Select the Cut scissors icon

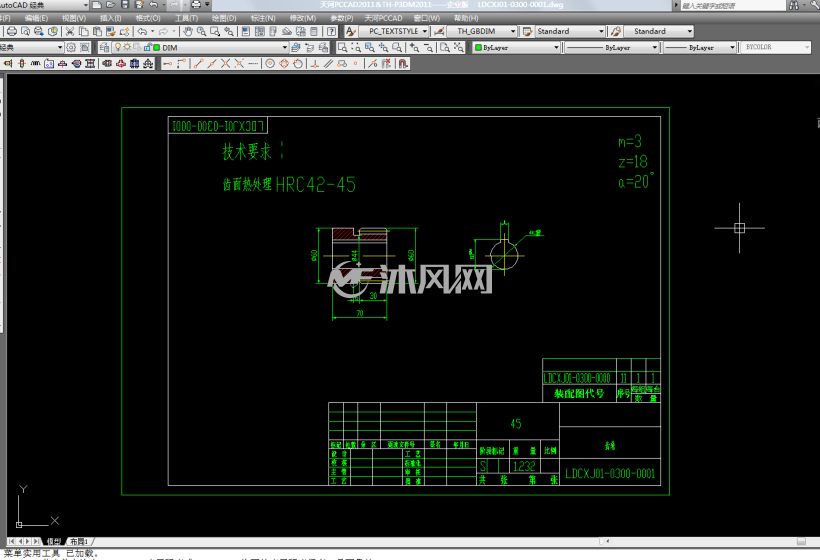pyautogui.click(x=70, y=31)
